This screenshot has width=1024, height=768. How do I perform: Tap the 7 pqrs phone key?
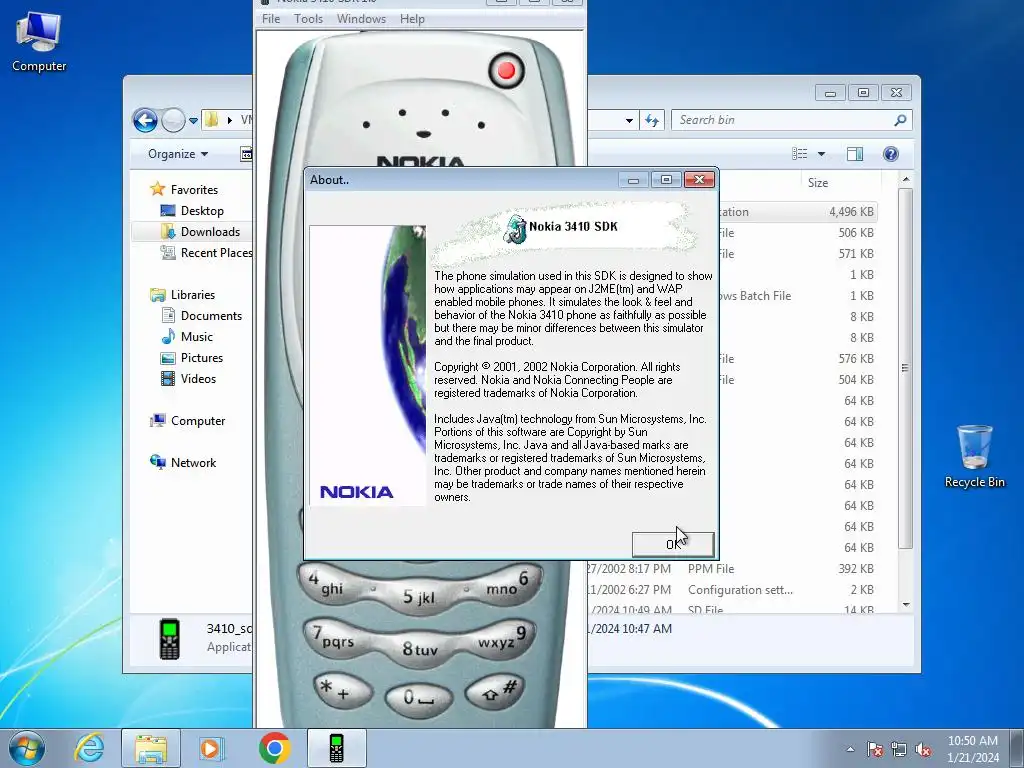[x=334, y=637]
